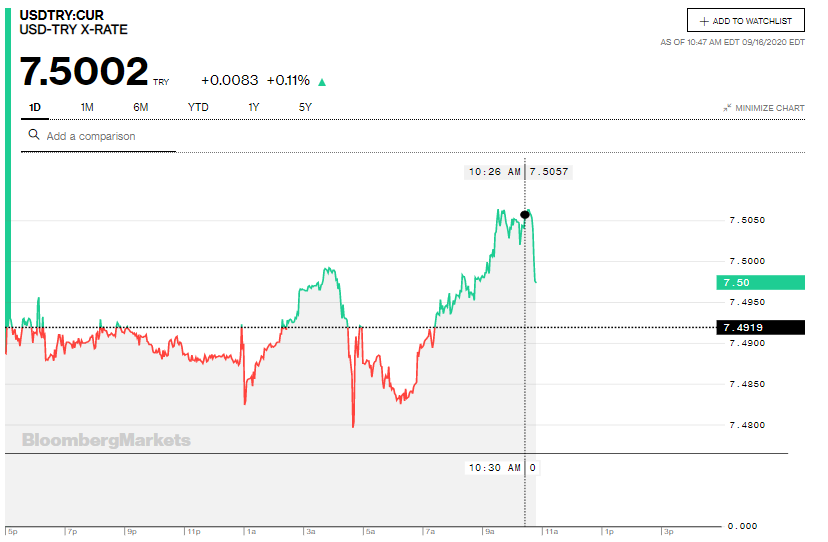This screenshot has width=828, height=542.
Task: Show the YTD chart range
Action: 198,107
